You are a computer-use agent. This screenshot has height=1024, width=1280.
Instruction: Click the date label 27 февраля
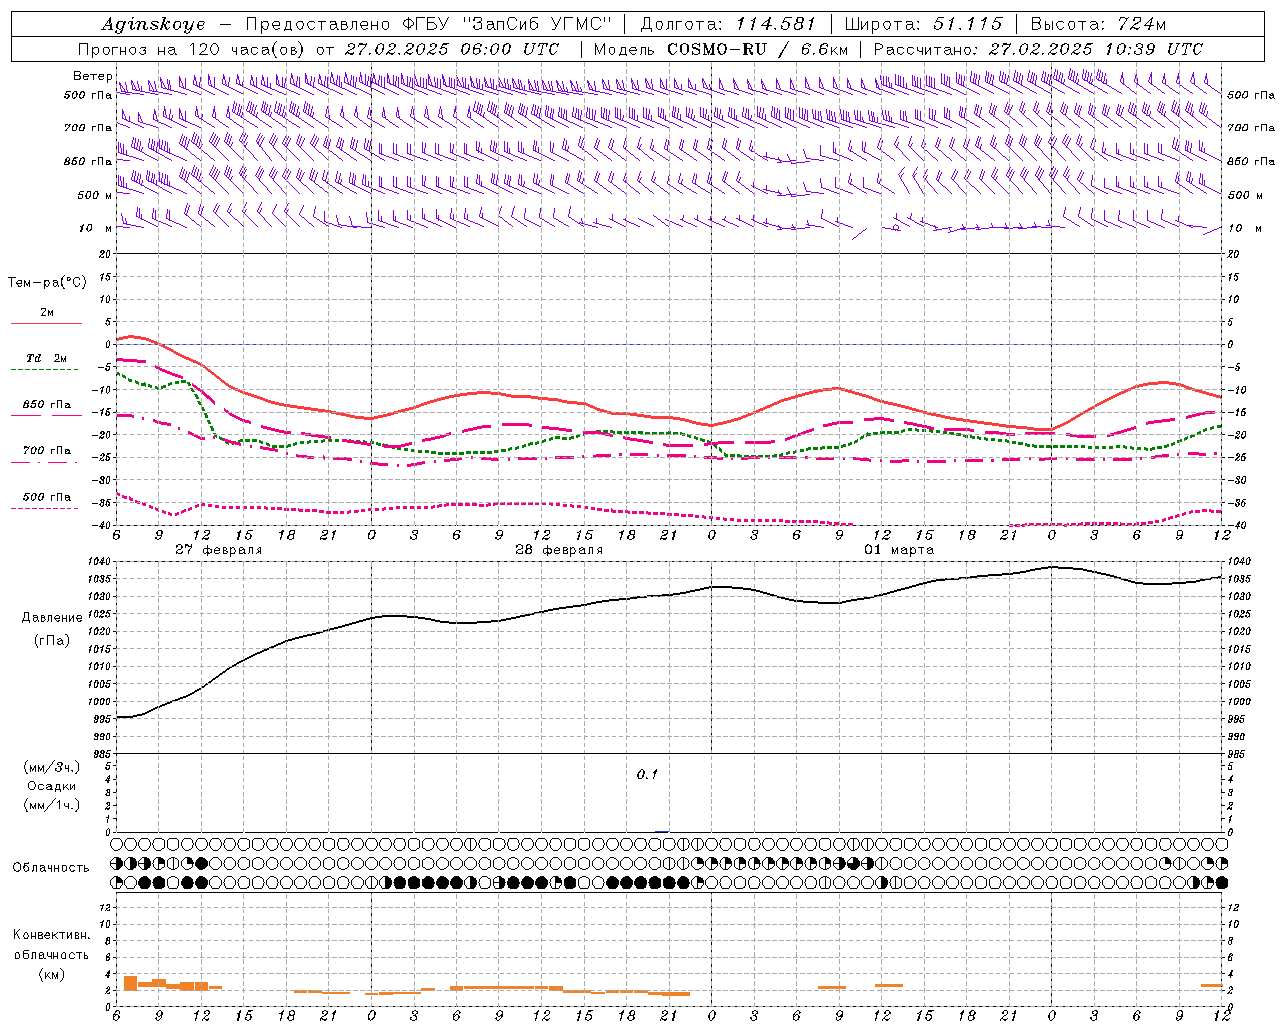(x=219, y=550)
